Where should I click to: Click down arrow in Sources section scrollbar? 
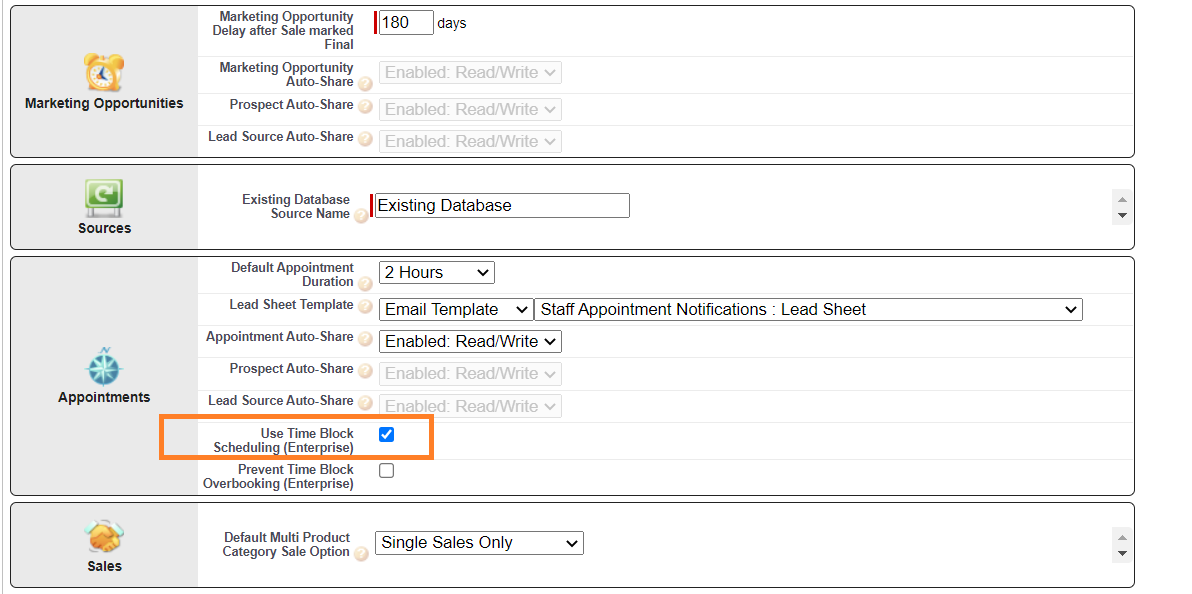click(x=1122, y=216)
